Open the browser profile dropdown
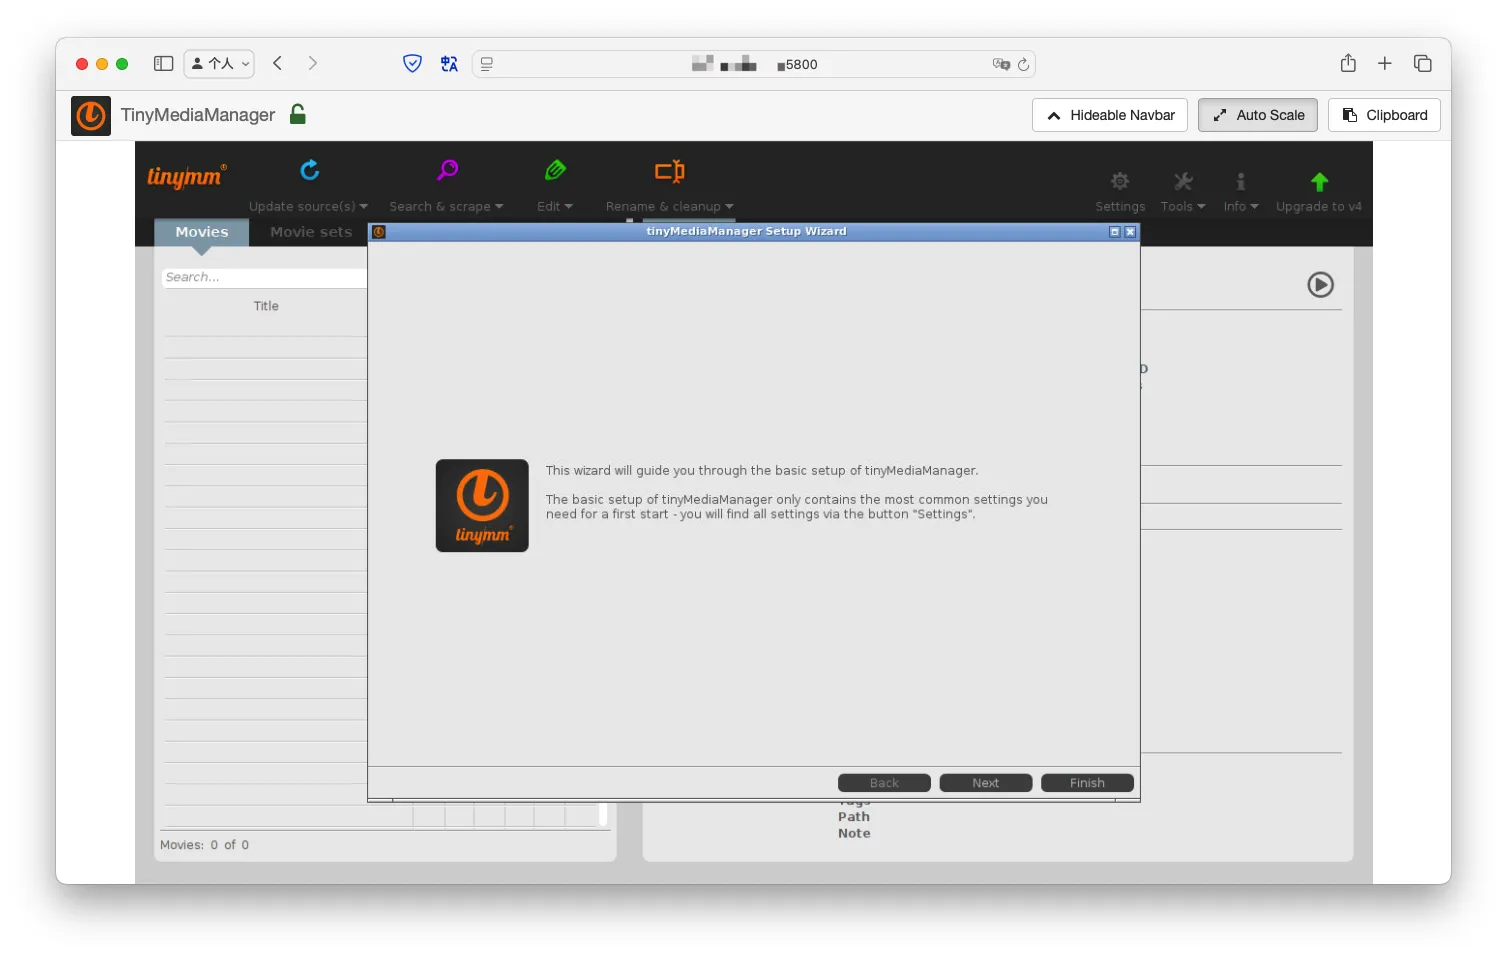Screen dimensions: 1507x958 pyautogui.click(x=219, y=64)
